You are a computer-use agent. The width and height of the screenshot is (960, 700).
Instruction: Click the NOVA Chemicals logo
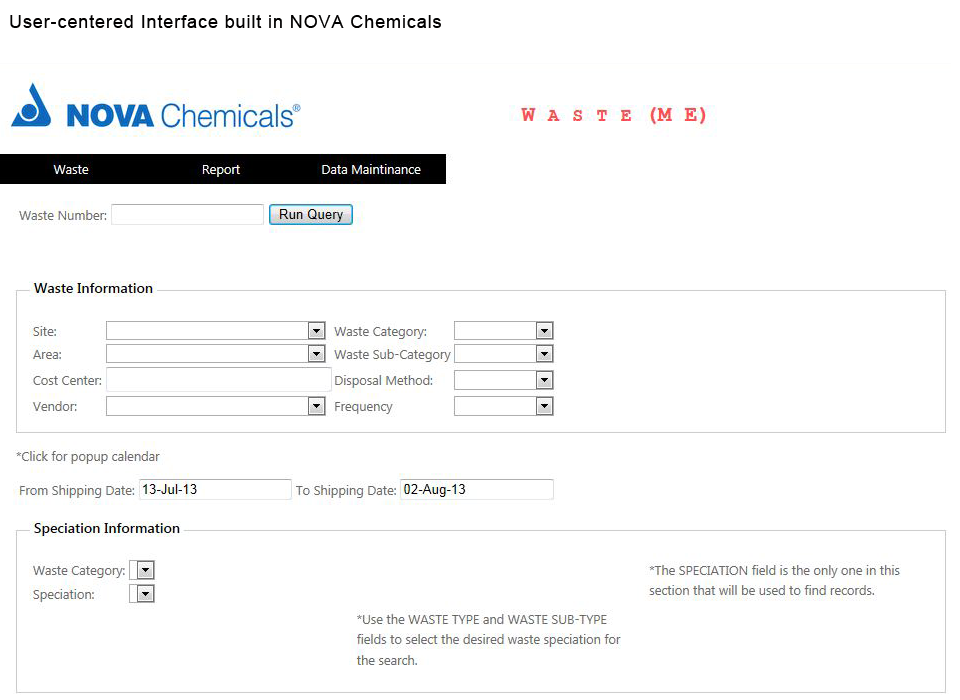point(155,108)
